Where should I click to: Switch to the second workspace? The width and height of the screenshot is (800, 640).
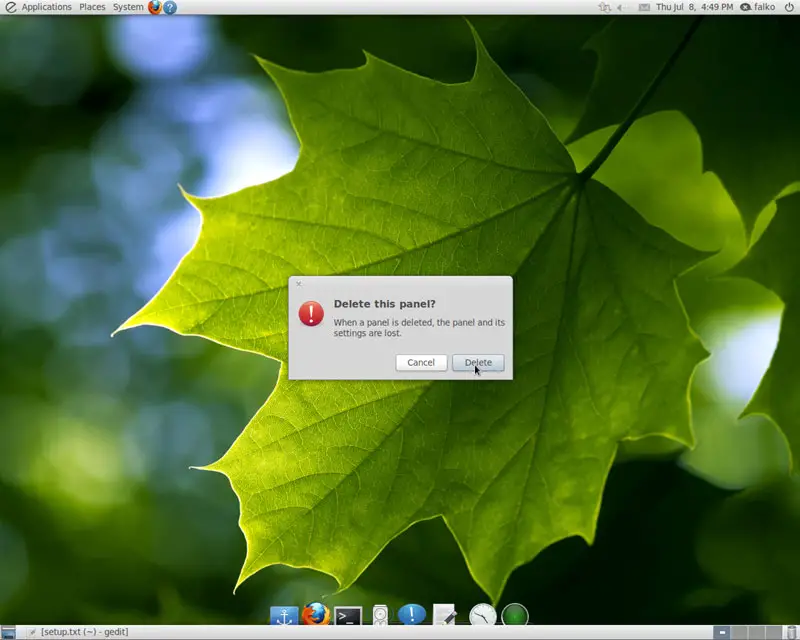pyautogui.click(x=739, y=632)
